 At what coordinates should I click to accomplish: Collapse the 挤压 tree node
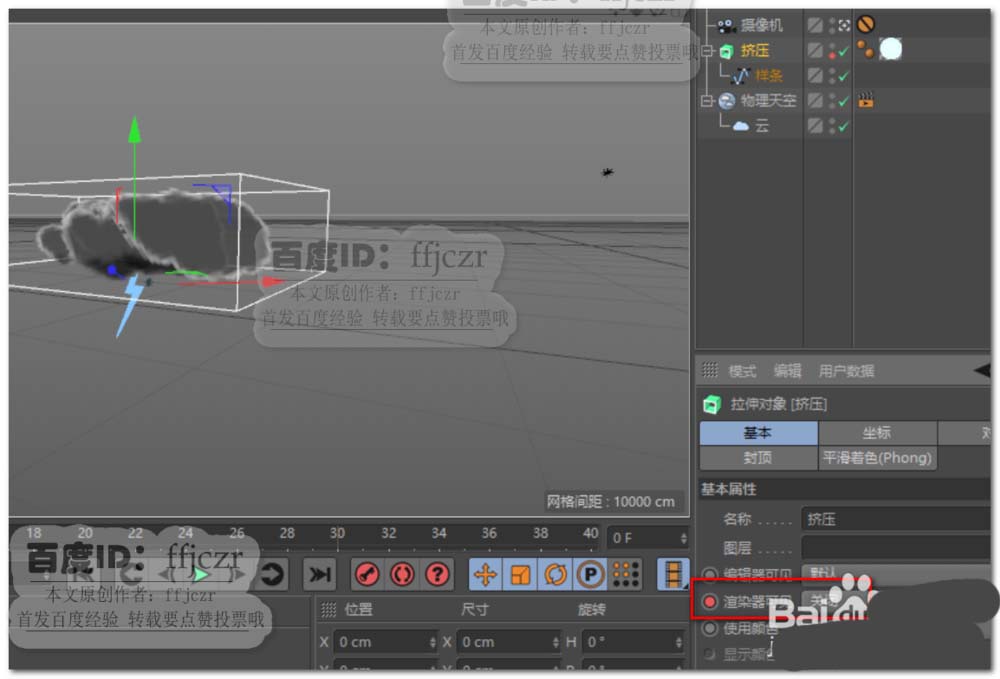(x=706, y=51)
